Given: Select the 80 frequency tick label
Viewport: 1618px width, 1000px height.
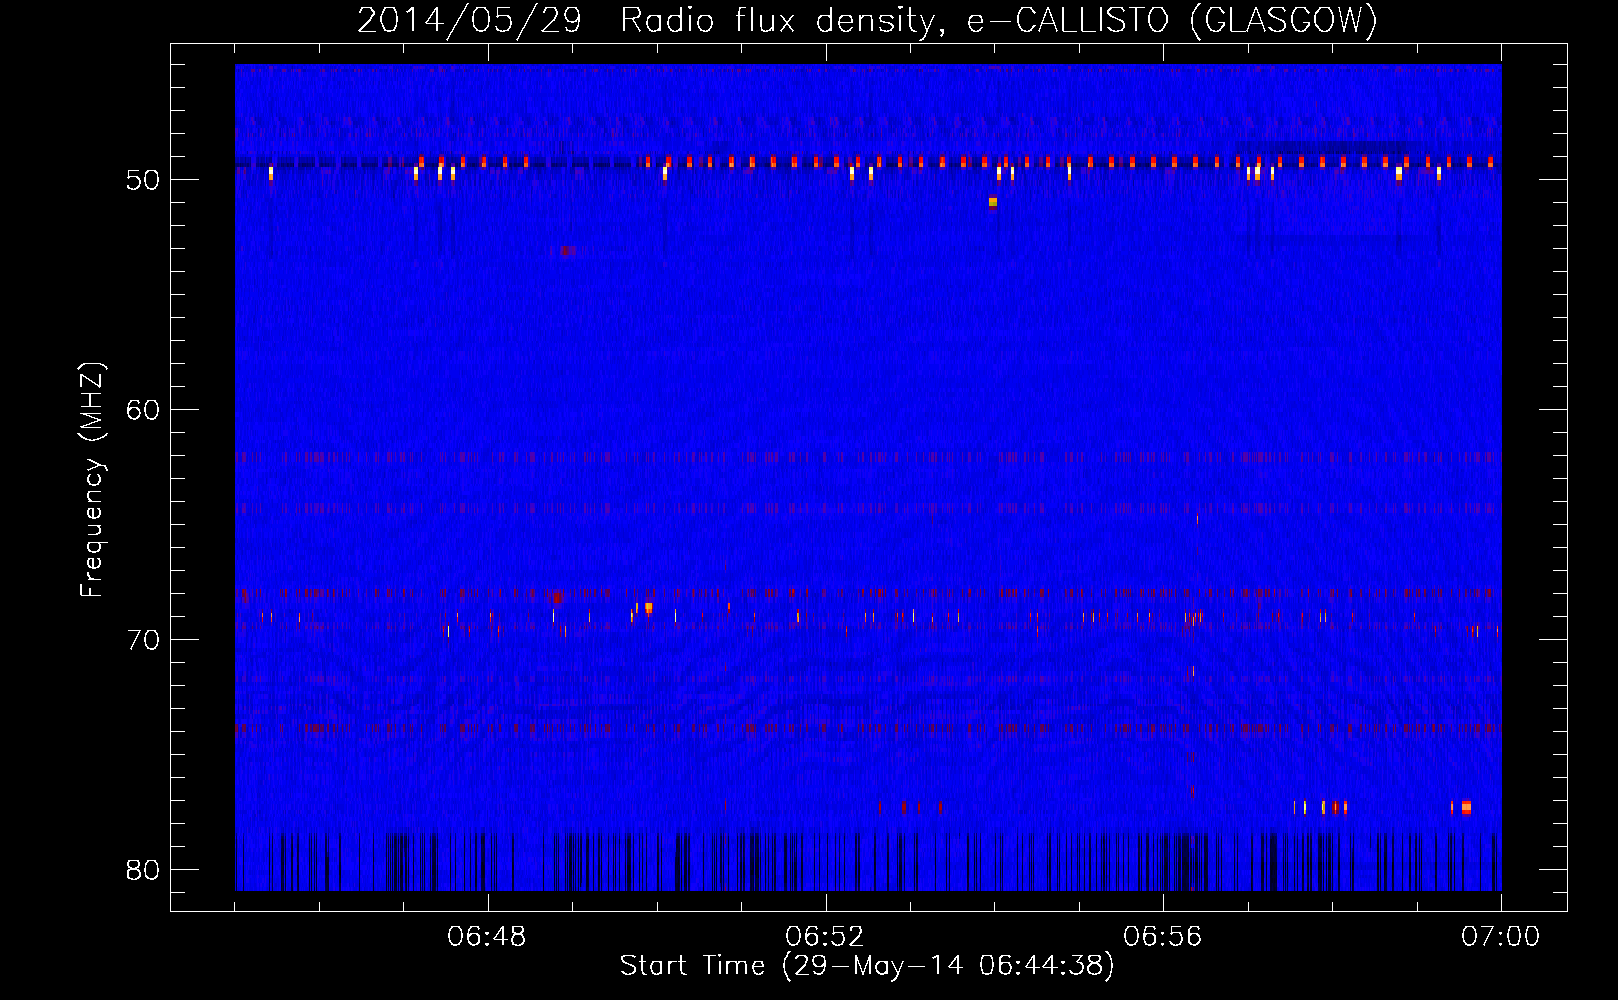Looking at the screenshot, I should (x=143, y=870).
